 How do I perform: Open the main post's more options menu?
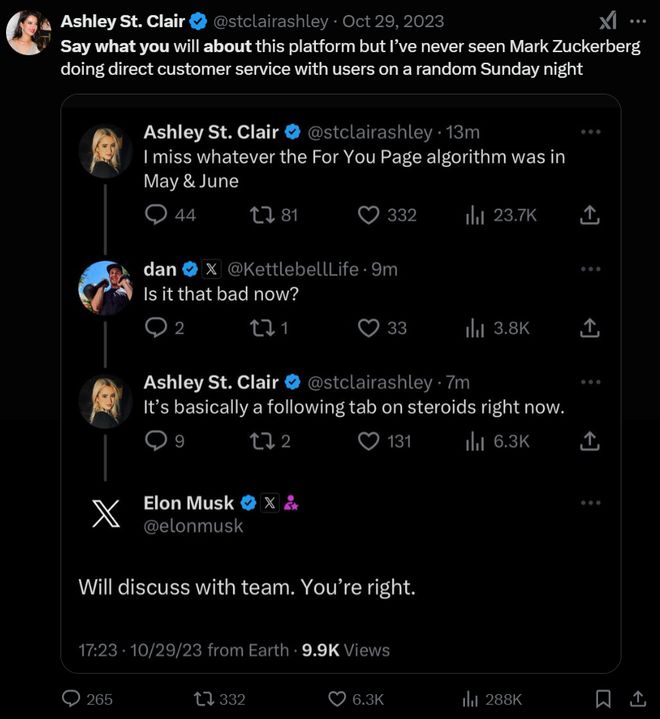point(636,21)
